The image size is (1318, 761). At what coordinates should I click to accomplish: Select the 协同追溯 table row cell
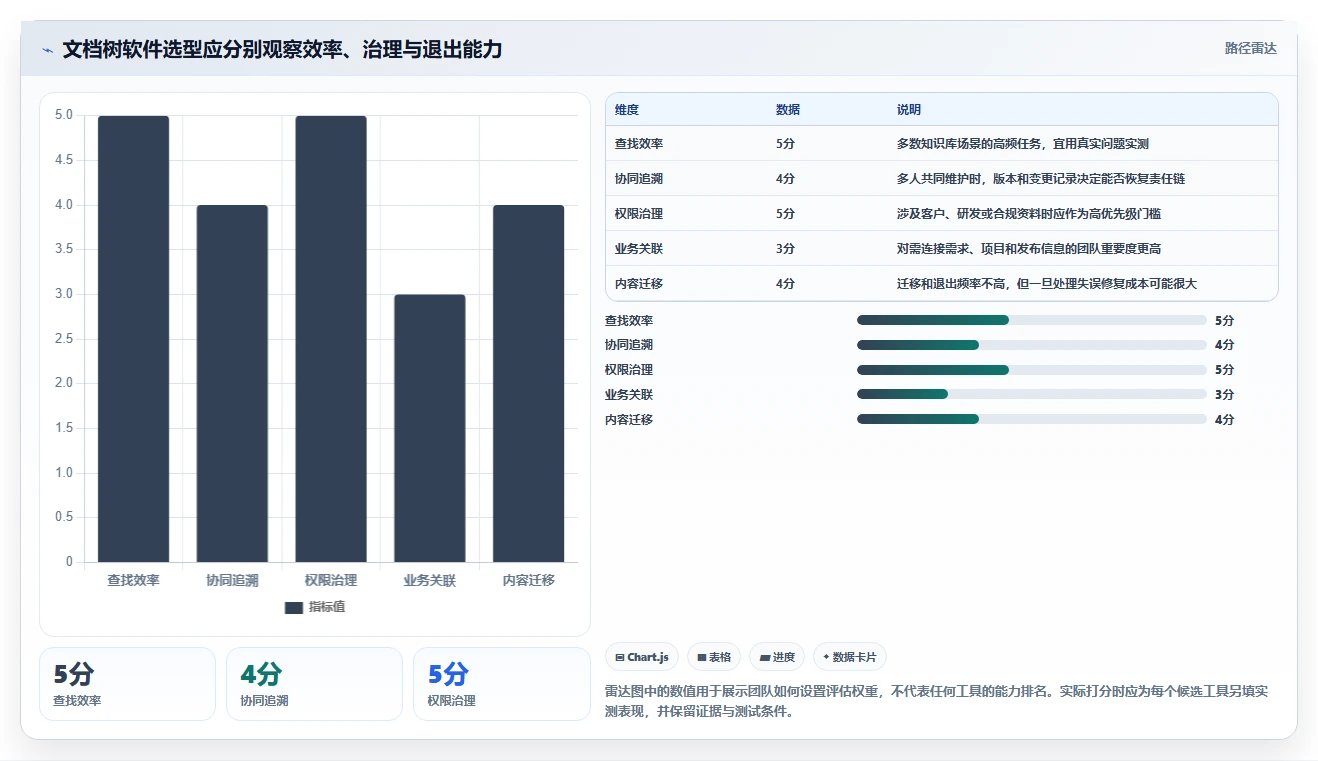(639, 179)
